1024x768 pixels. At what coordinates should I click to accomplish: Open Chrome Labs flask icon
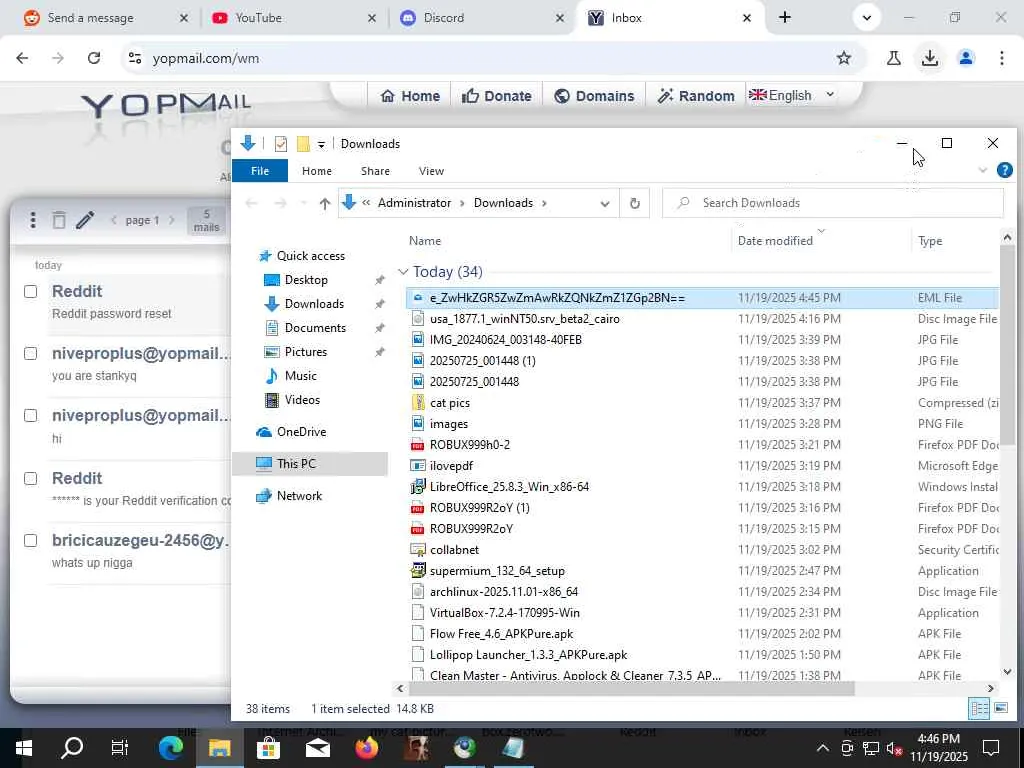[893, 58]
